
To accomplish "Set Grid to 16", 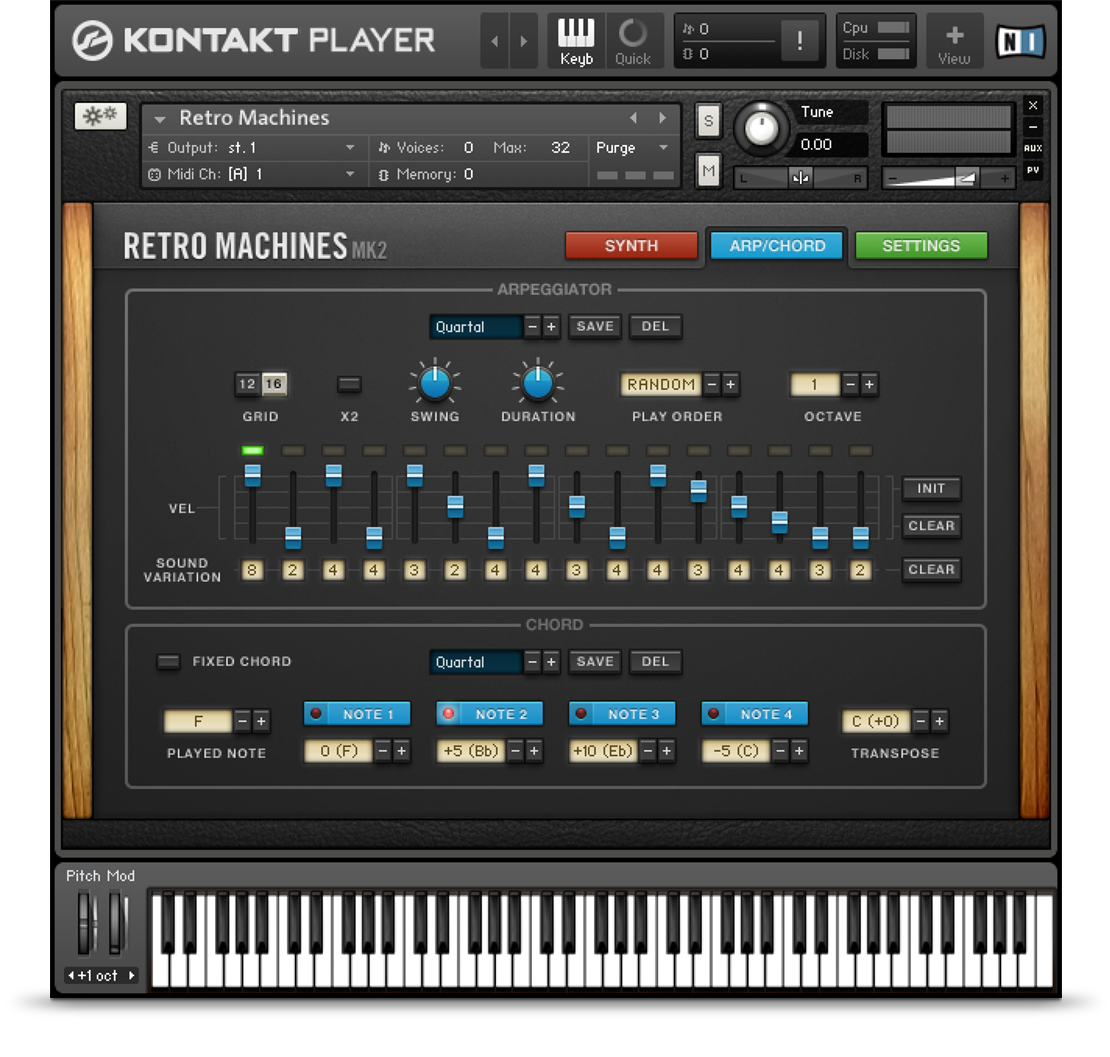I will (x=274, y=384).
